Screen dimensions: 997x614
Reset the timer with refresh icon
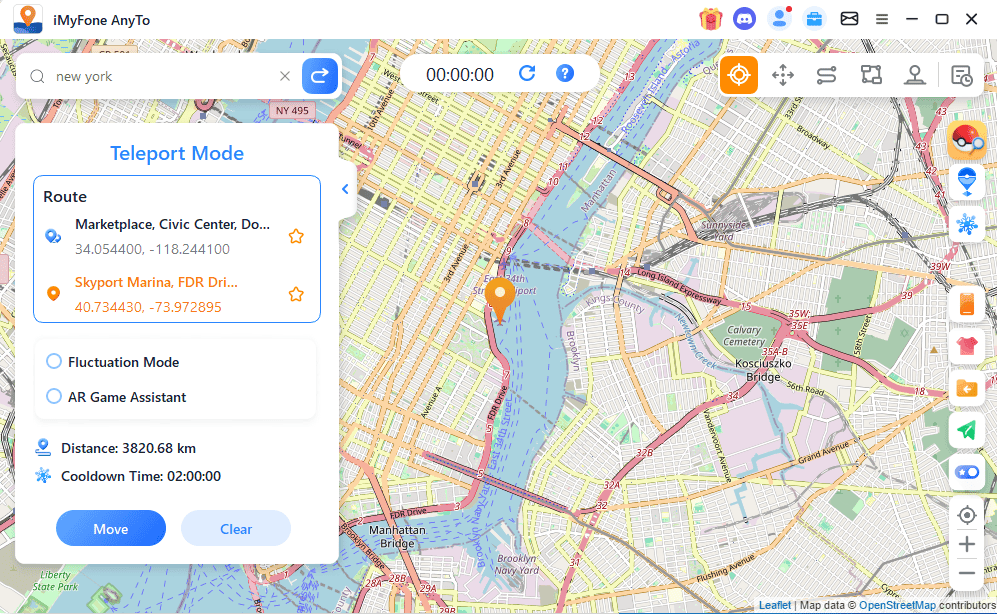tap(526, 74)
